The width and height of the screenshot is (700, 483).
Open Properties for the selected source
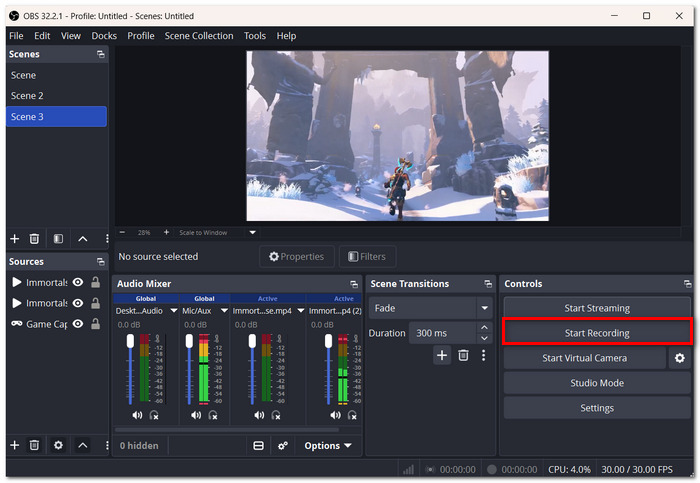[296, 257]
